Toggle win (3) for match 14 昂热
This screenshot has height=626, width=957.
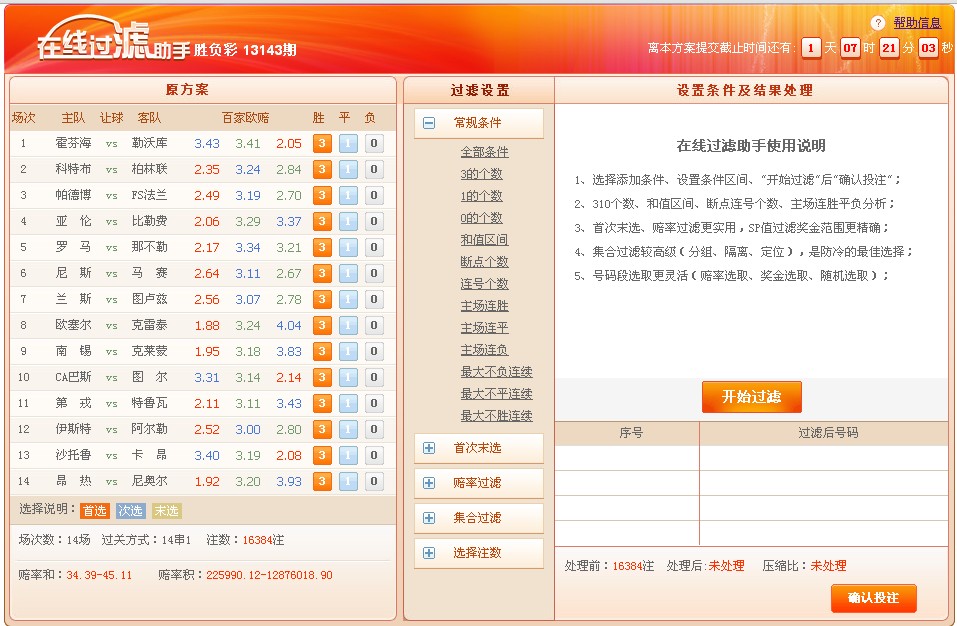pos(322,481)
